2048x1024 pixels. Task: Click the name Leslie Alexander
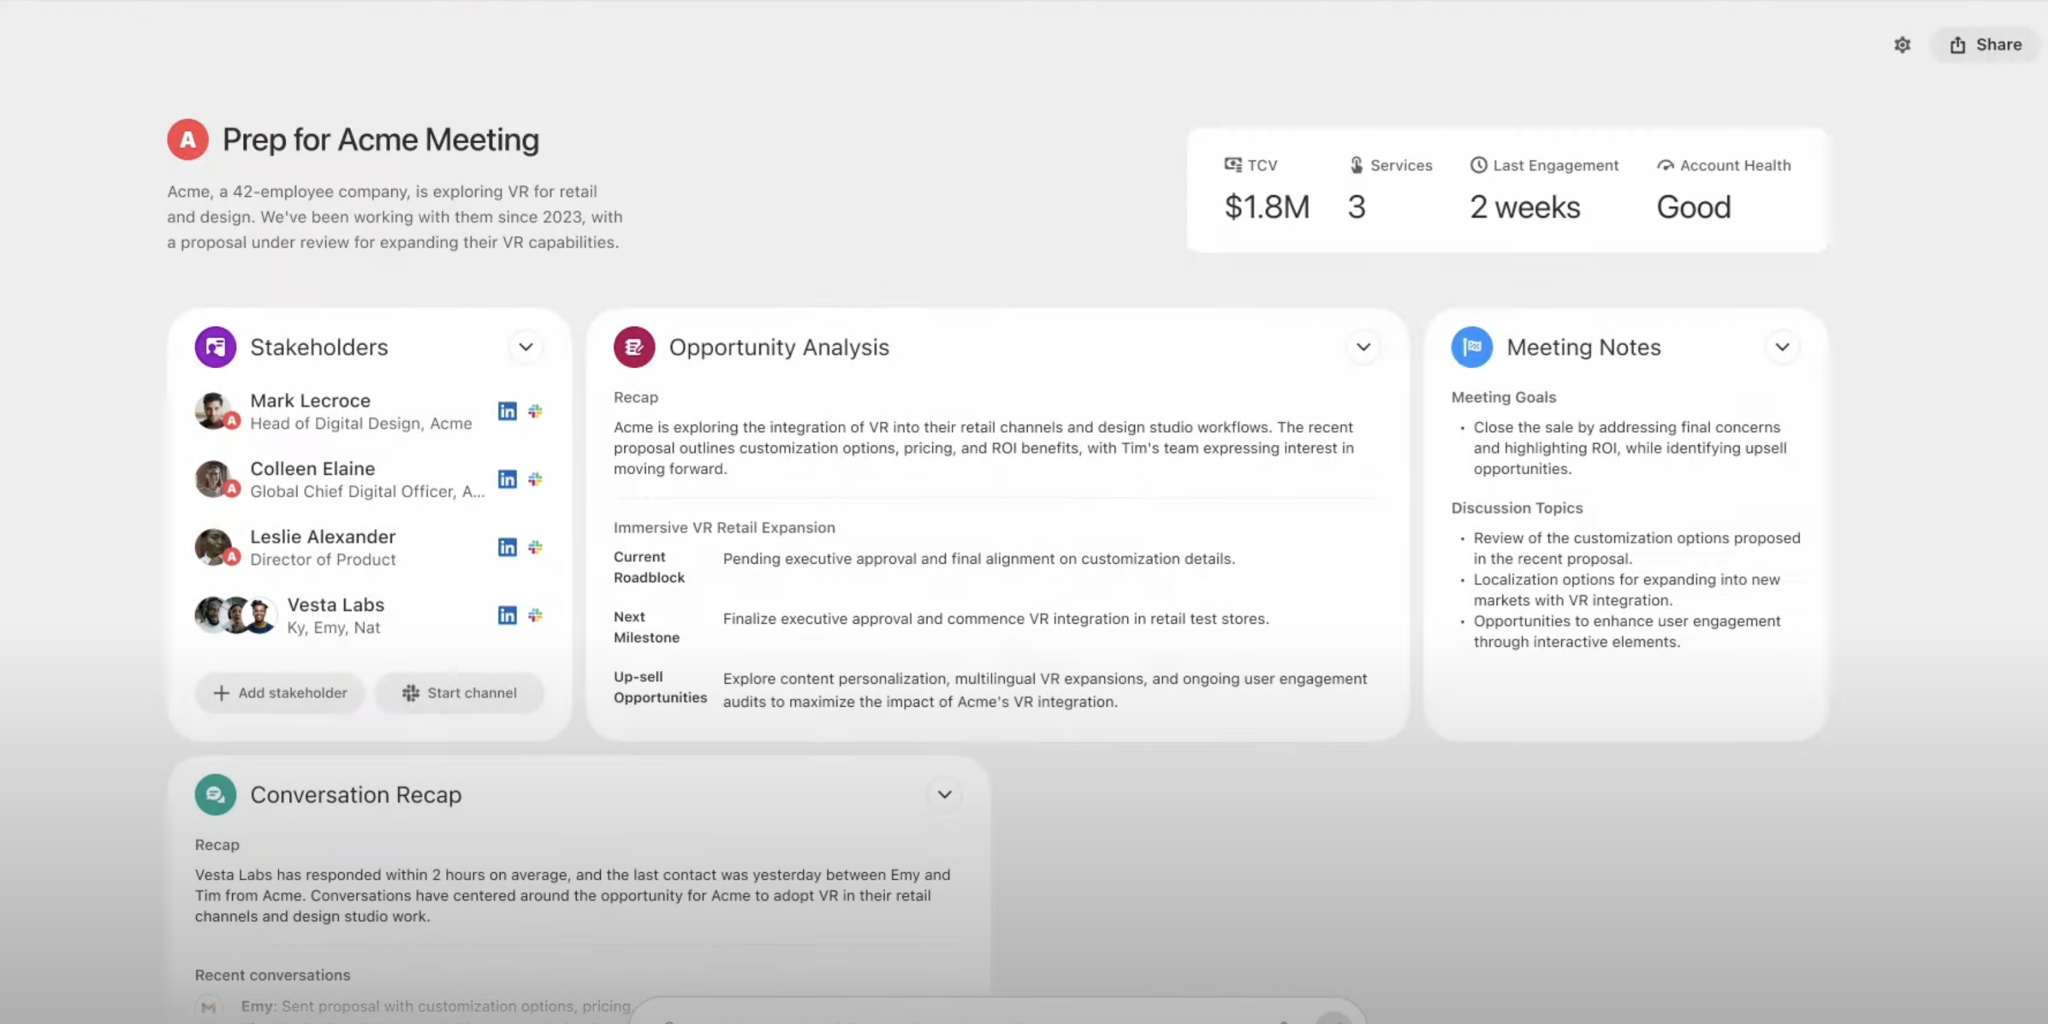[323, 536]
